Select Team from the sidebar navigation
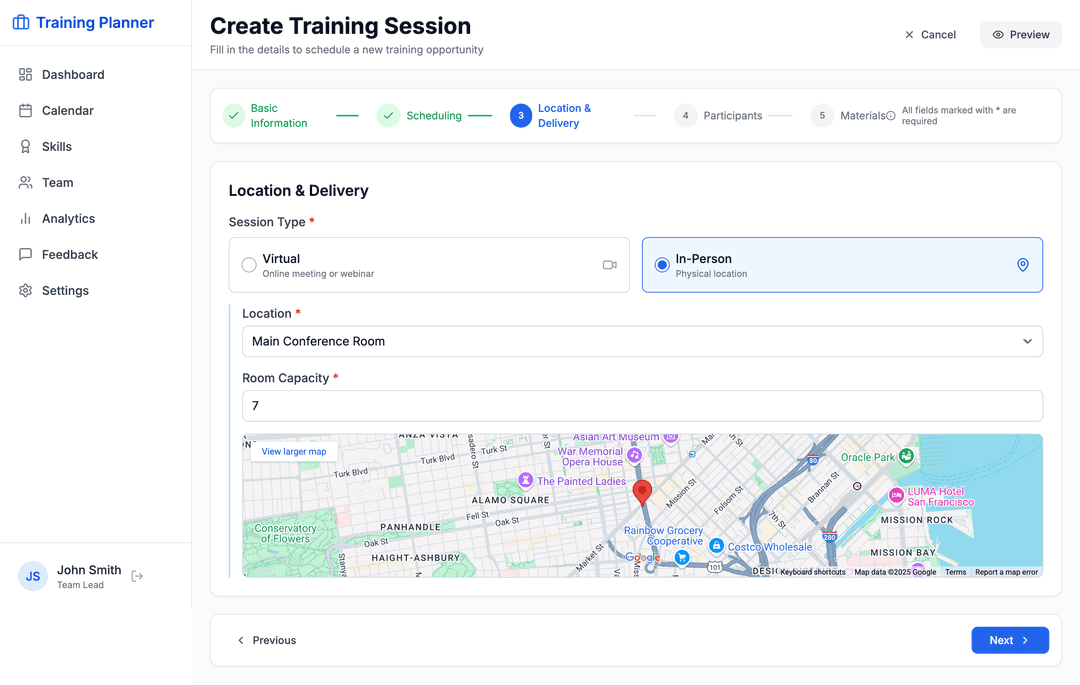 tap(60, 182)
